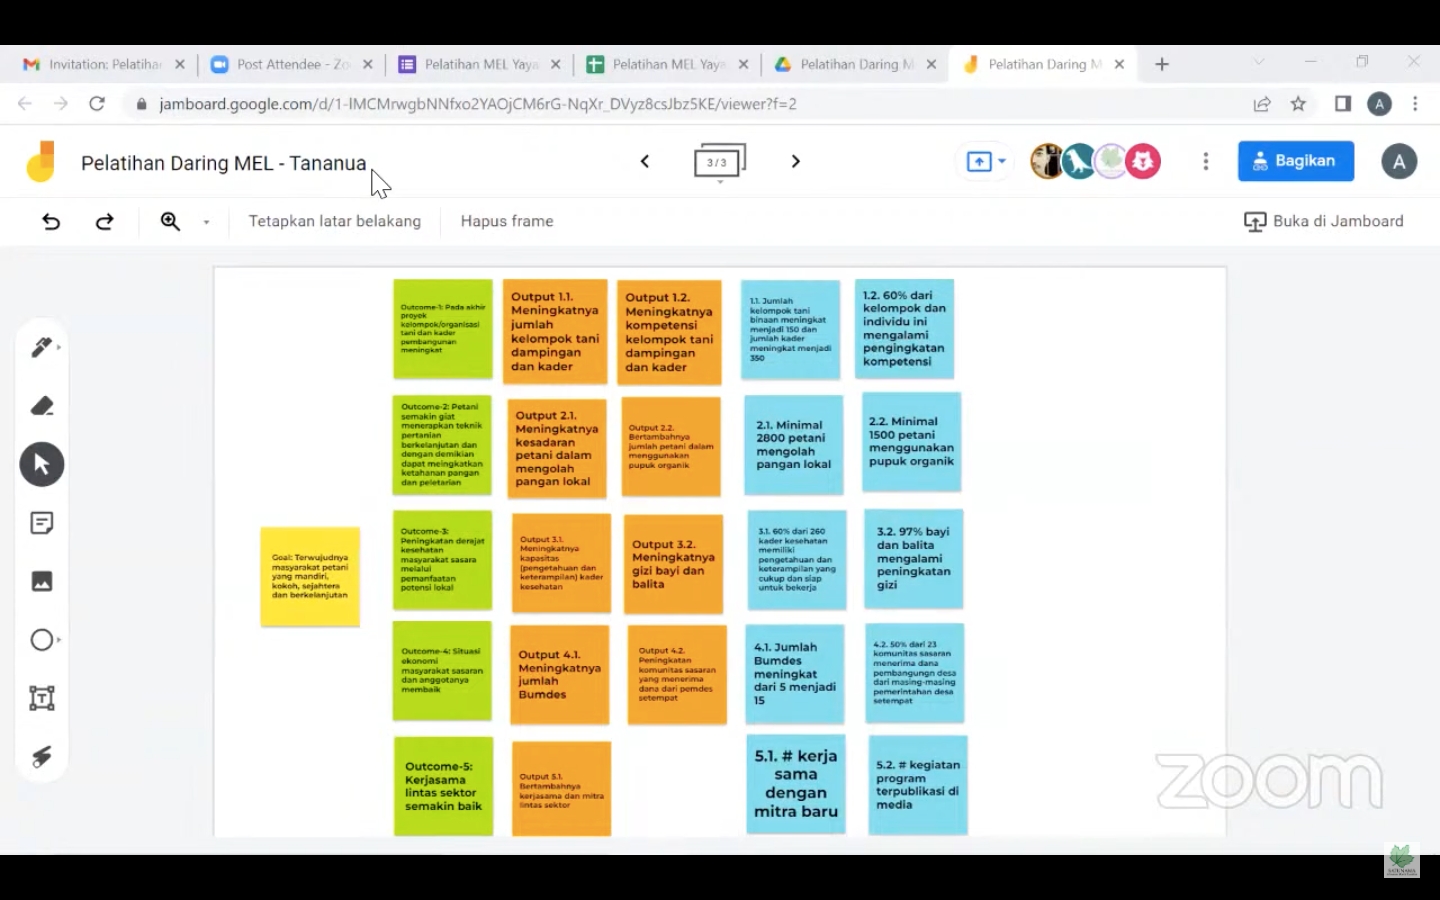The width and height of the screenshot is (1440, 900).
Task: Click the browser address bar URL
Action: click(x=478, y=104)
